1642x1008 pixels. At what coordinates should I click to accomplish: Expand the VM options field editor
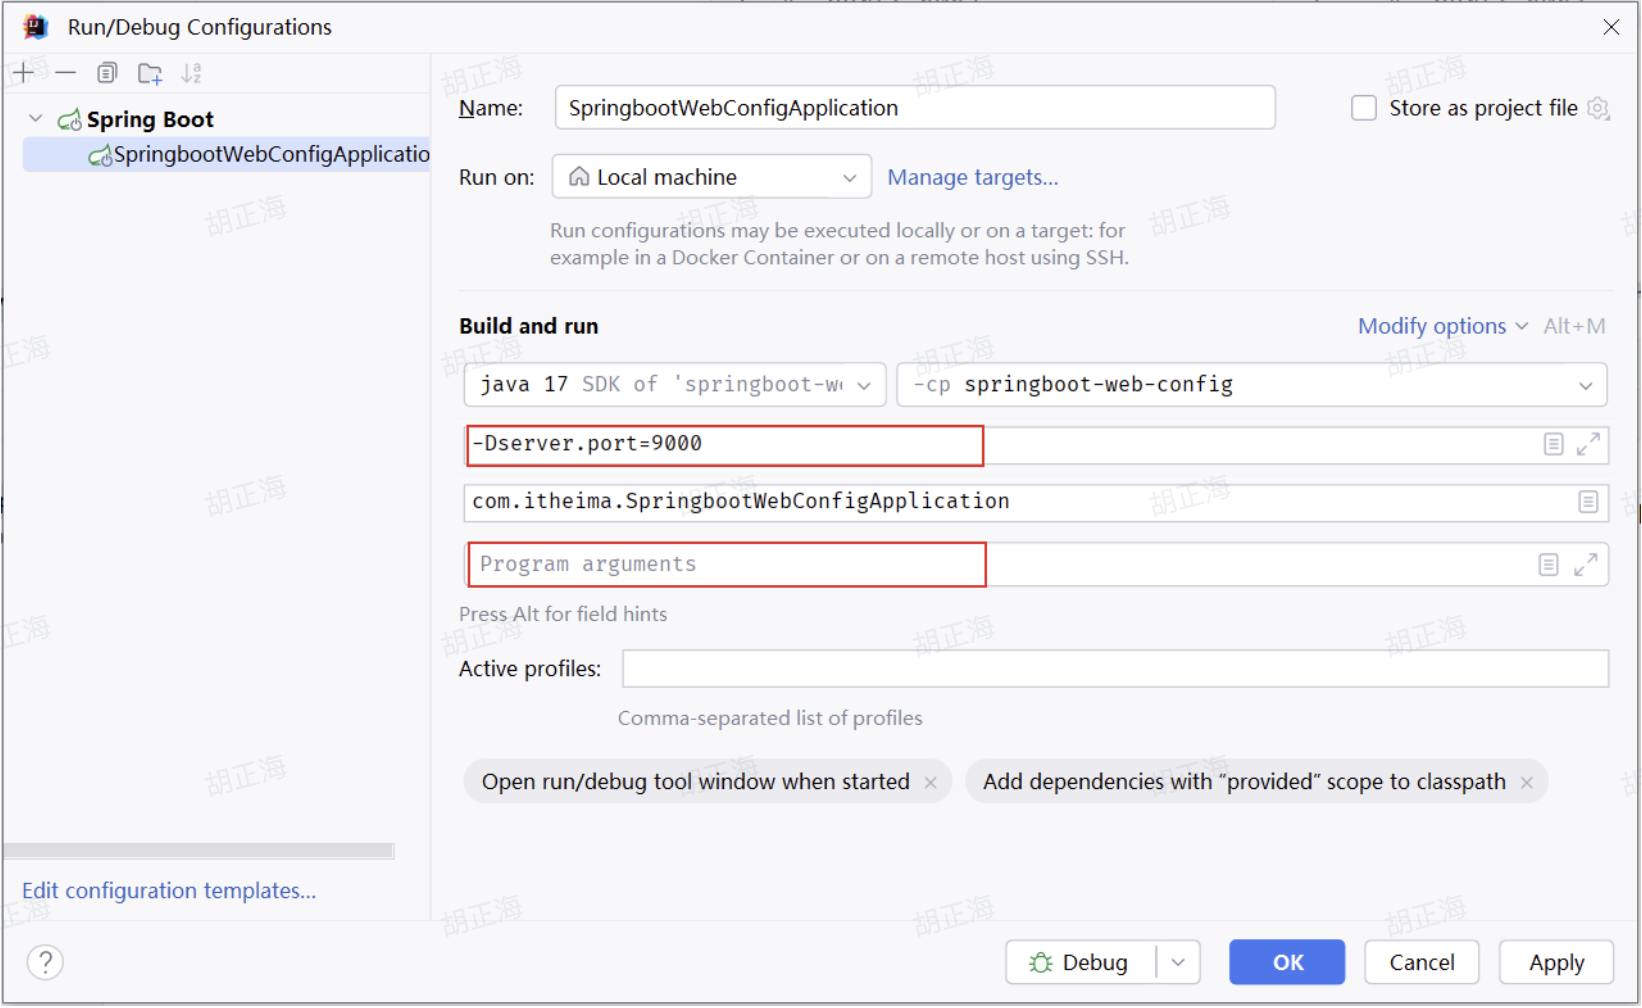pos(1587,444)
